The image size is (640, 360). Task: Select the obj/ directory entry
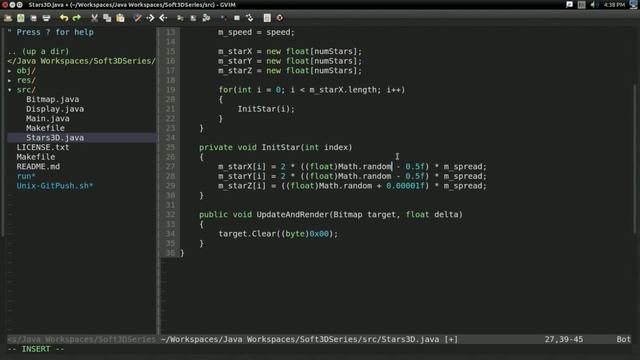(x=26, y=71)
